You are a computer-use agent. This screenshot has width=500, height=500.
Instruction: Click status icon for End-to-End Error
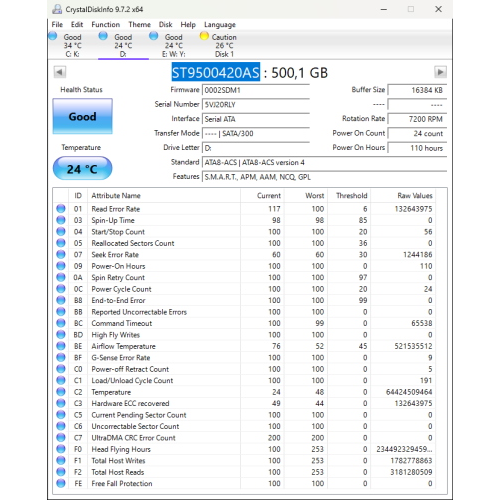61,300
